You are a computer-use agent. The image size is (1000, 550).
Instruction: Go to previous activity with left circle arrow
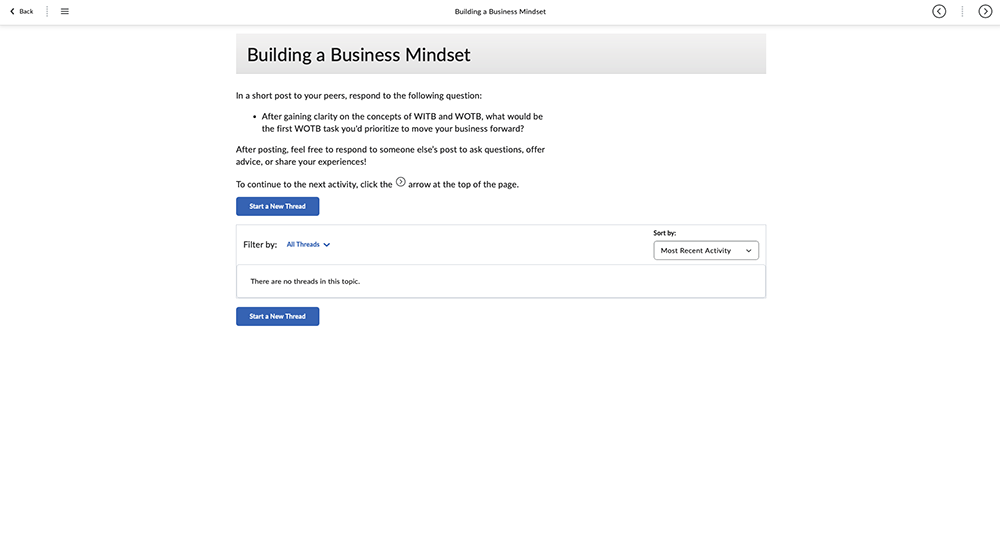[x=939, y=11]
